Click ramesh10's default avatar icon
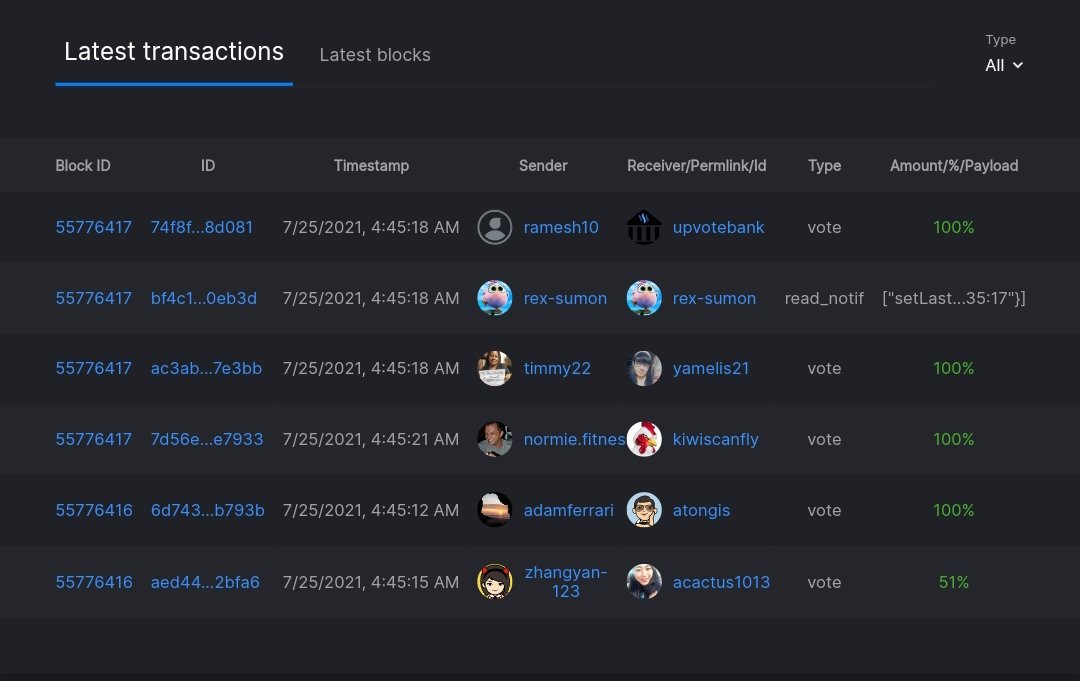This screenshot has width=1080, height=681. pyautogui.click(x=495, y=228)
